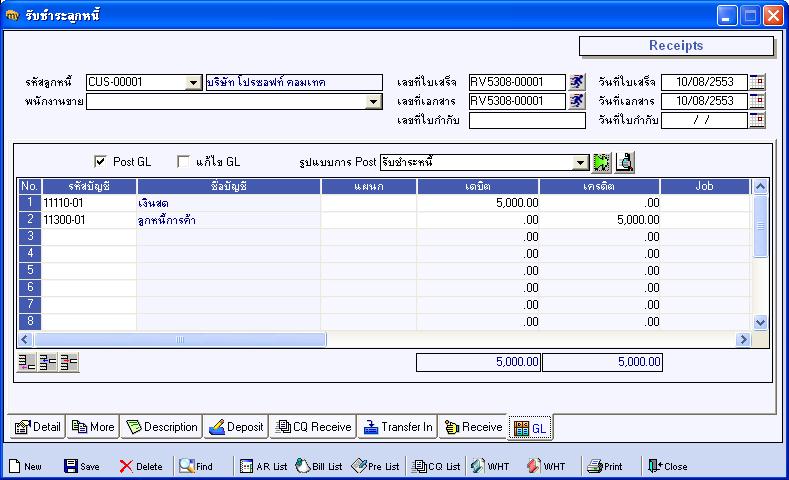Viewport: 789px width, 480px height.
Task: Select the GL tab
Action: [530, 428]
